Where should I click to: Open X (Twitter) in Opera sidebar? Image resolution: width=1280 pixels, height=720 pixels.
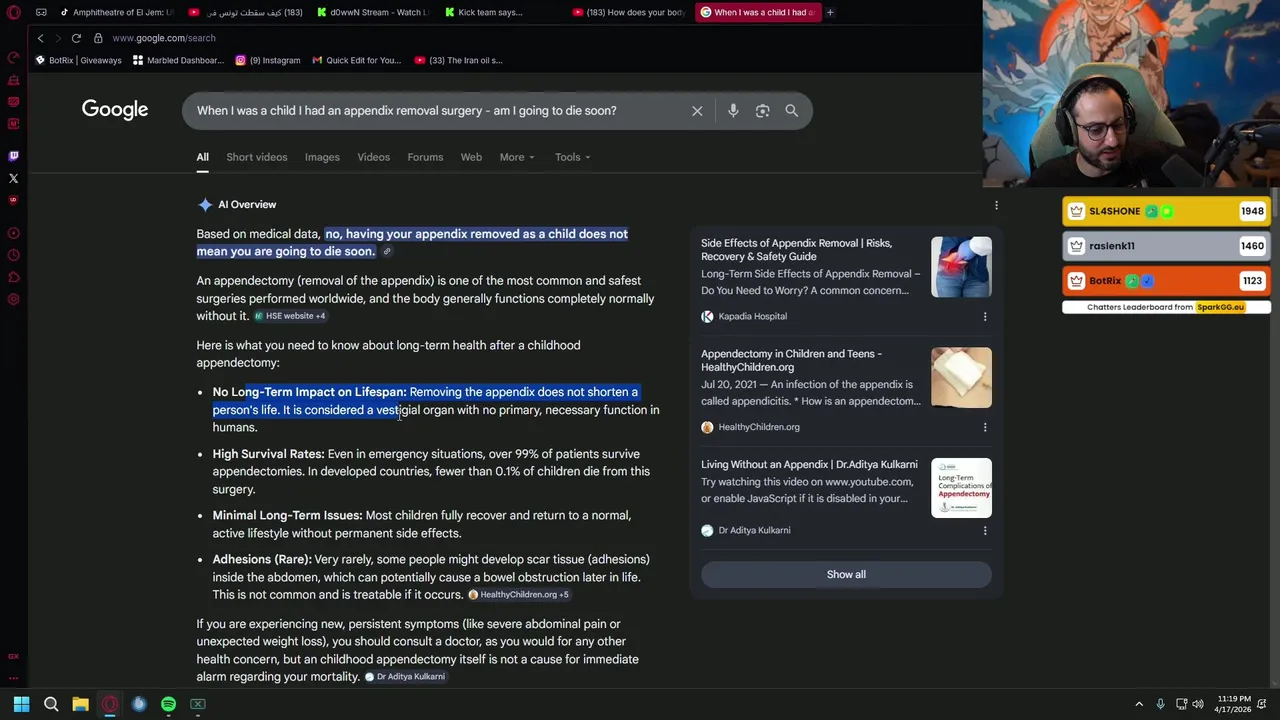(13, 178)
